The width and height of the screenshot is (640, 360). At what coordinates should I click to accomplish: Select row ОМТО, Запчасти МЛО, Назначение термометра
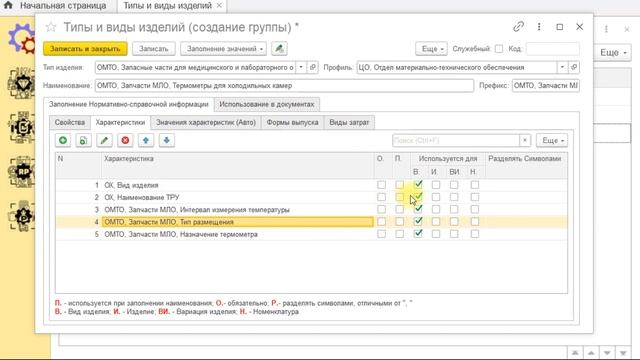[x=311, y=234]
